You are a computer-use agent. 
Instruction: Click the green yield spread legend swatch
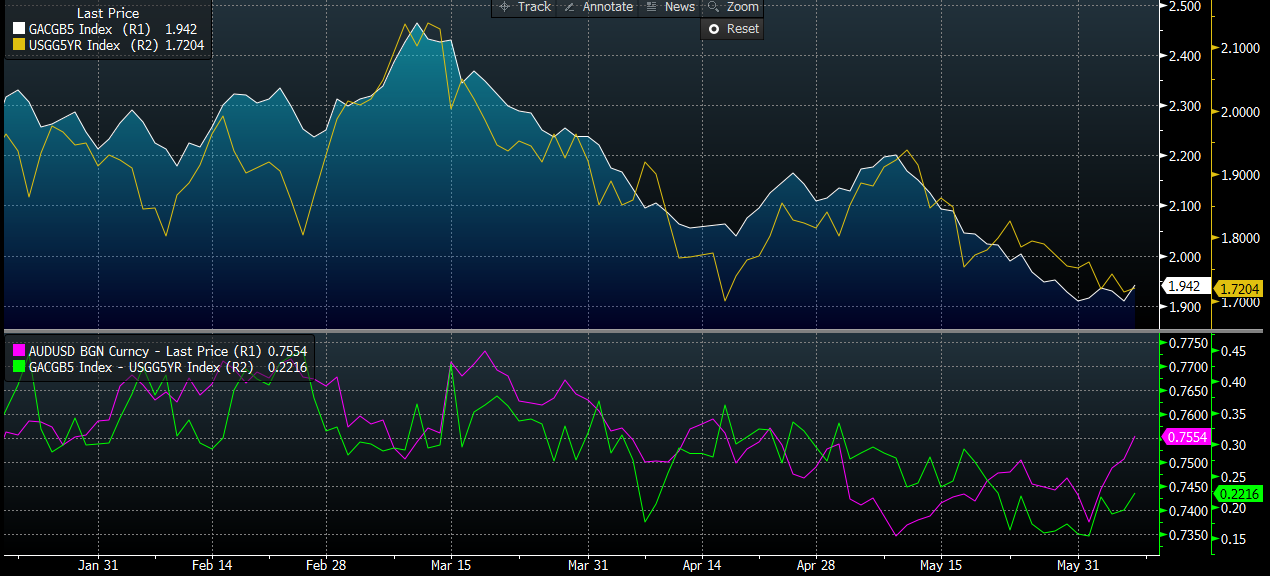18,367
